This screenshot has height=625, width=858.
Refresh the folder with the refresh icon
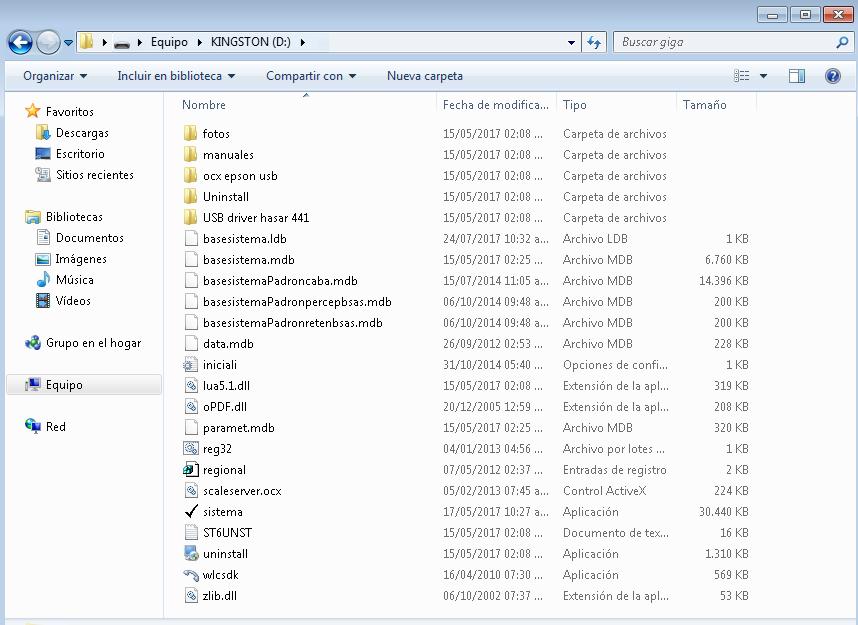pyautogui.click(x=594, y=42)
